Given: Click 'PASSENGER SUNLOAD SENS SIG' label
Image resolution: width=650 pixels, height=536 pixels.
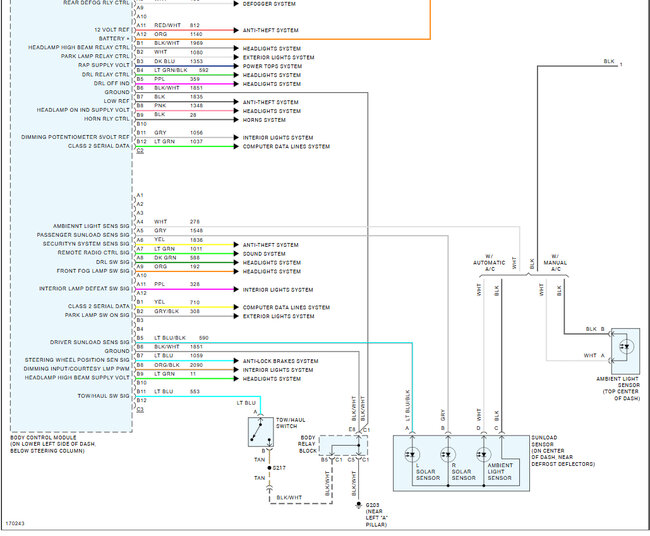Looking at the screenshot, I should [83, 235].
